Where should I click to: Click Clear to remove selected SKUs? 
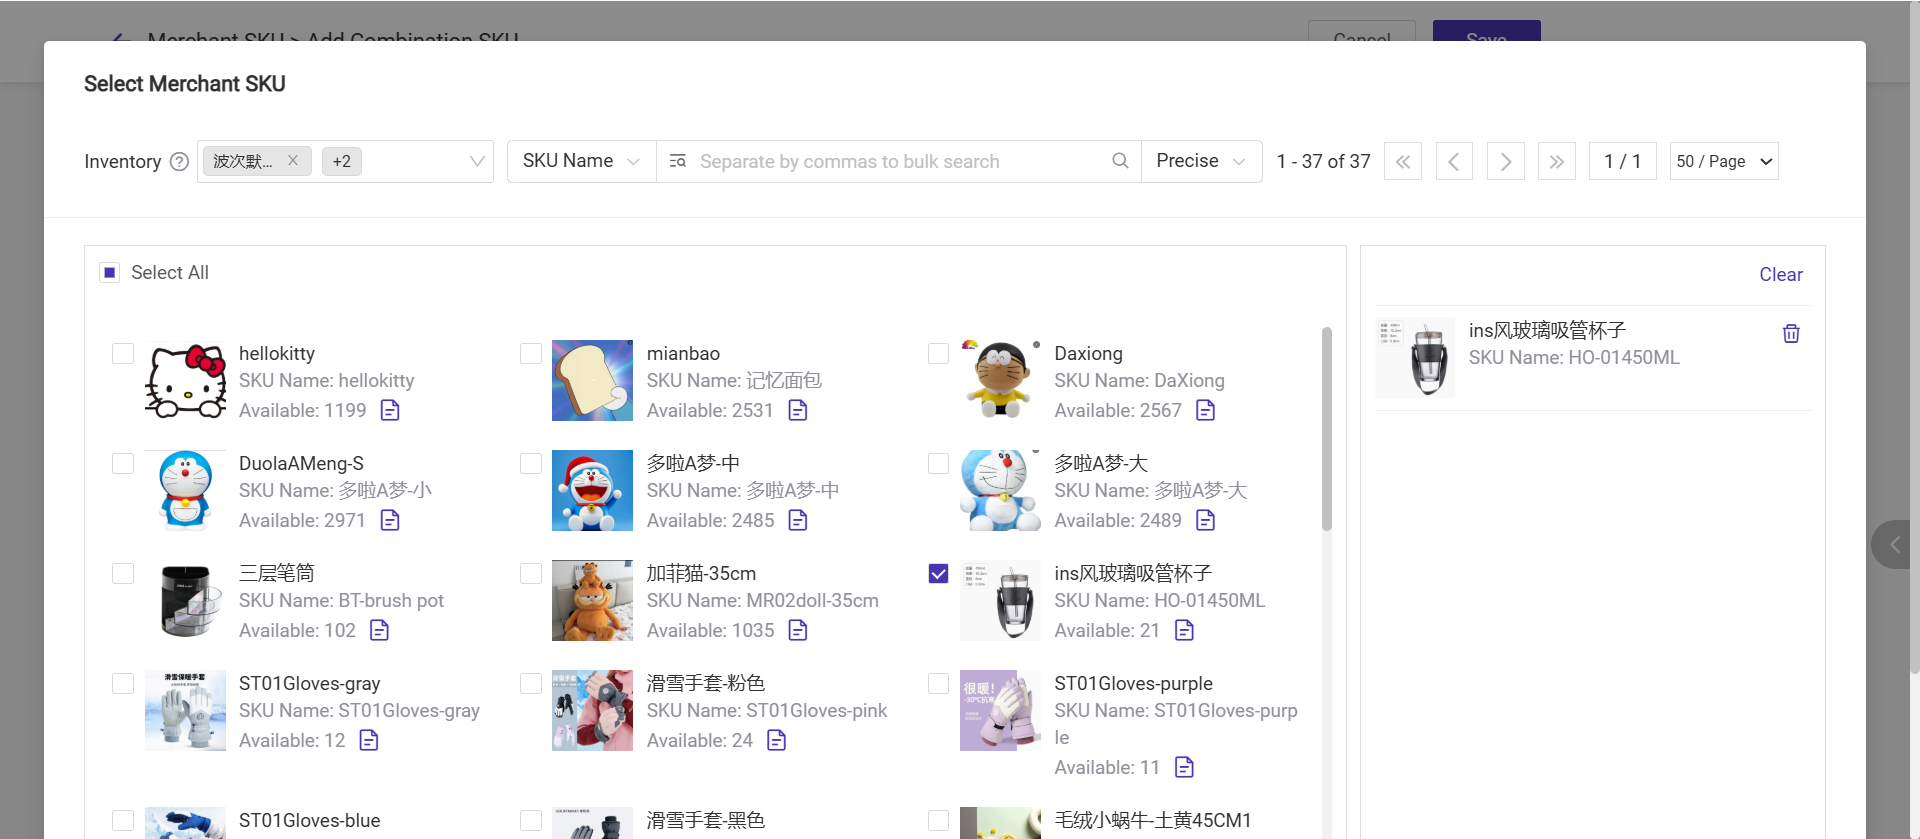point(1780,275)
